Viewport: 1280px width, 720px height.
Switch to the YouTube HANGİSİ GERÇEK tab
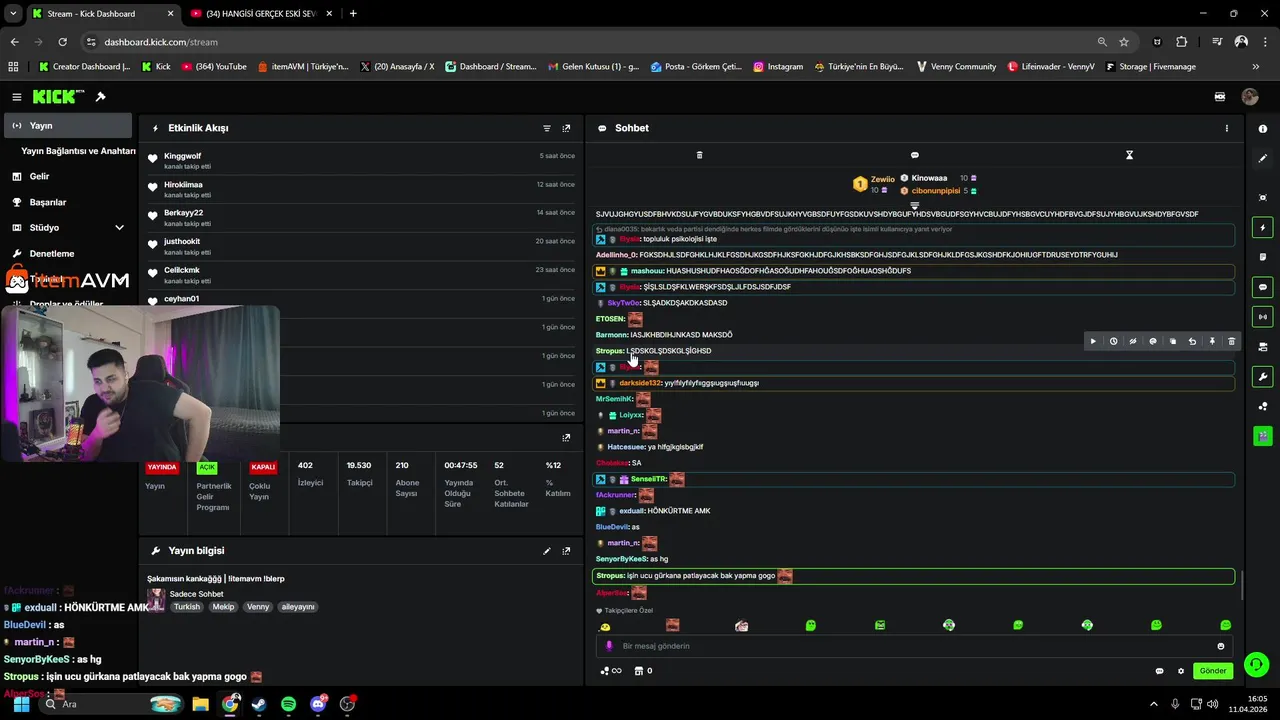point(262,14)
